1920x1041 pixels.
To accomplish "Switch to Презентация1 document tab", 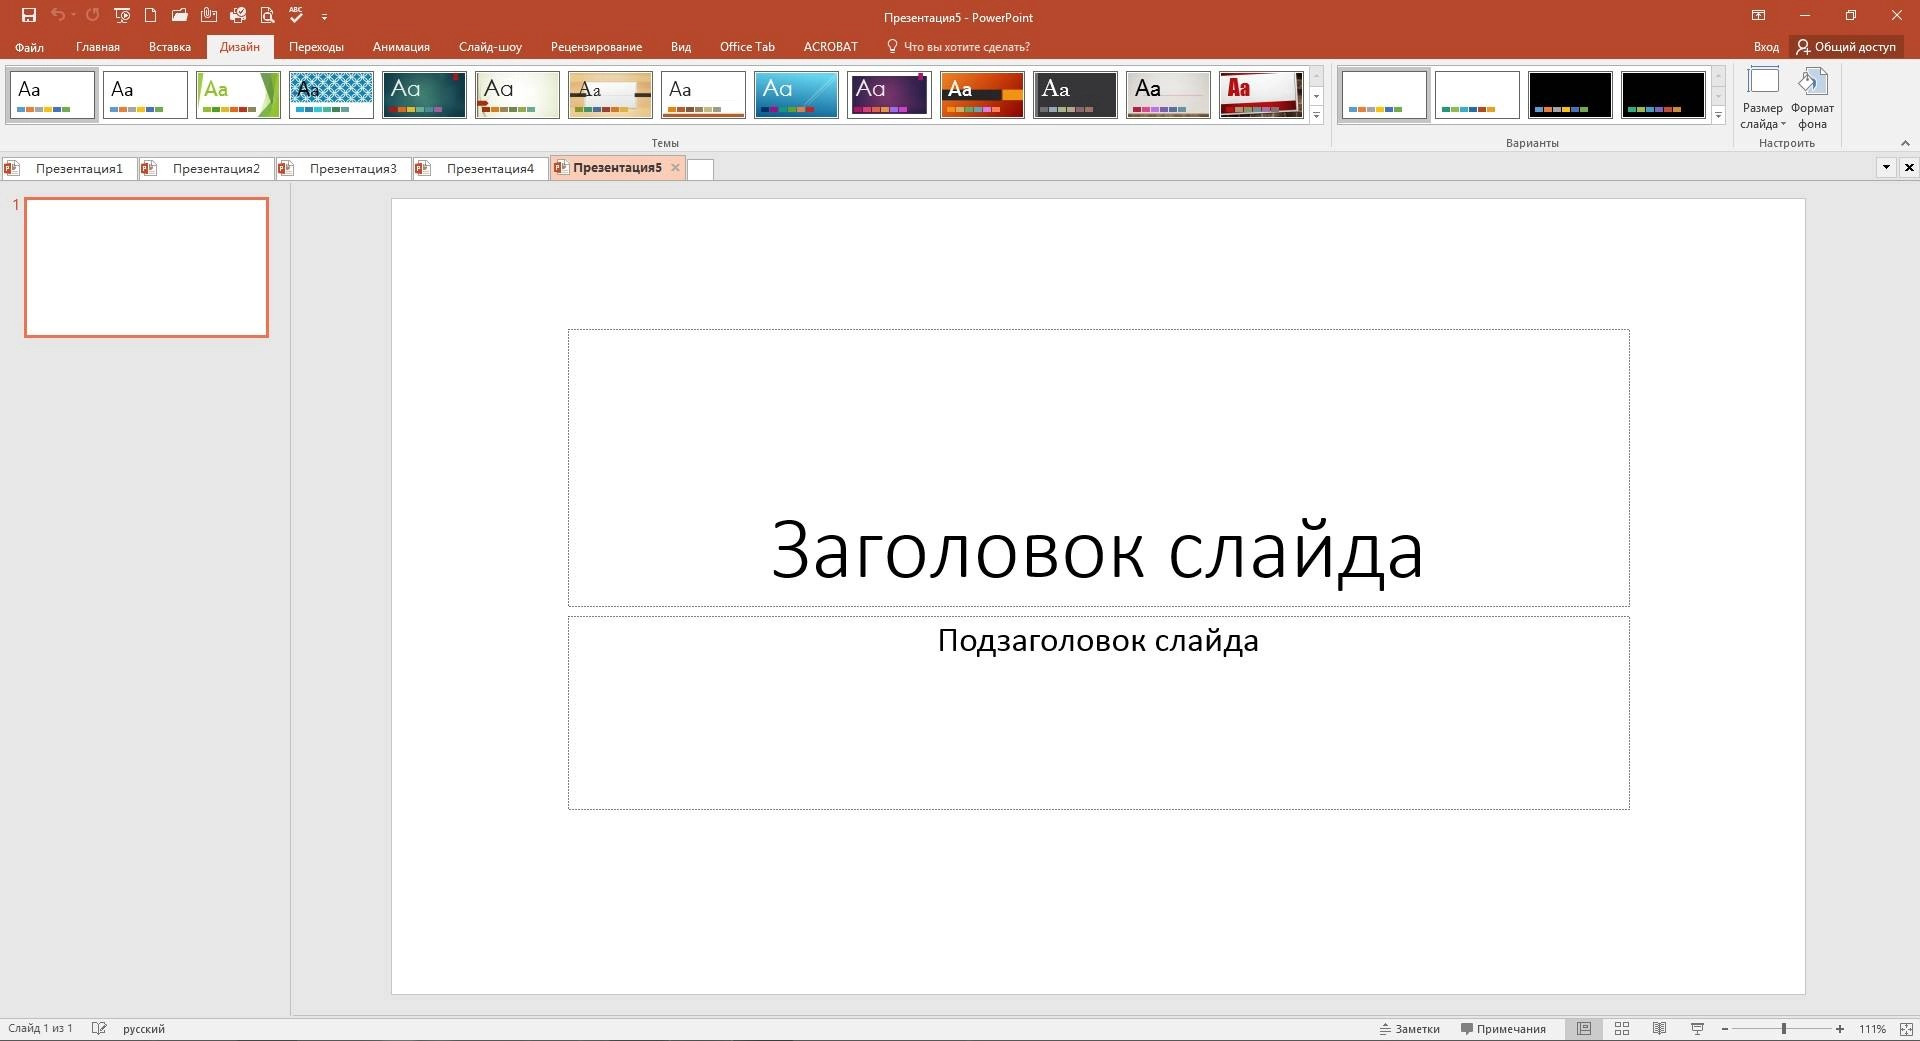I will tap(68, 168).
